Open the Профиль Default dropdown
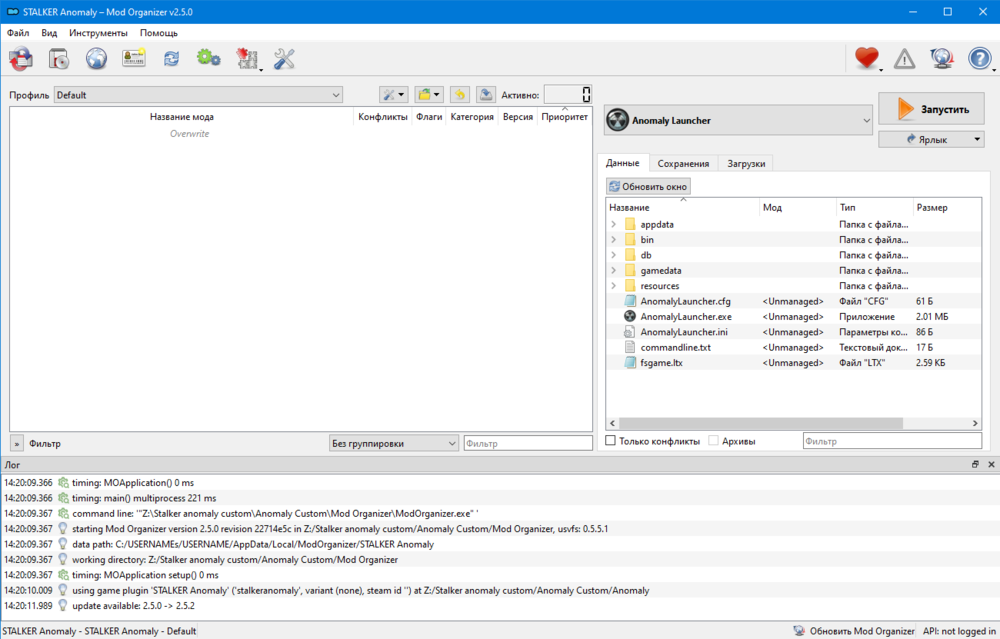This screenshot has height=639, width=1000. click(198, 95)
